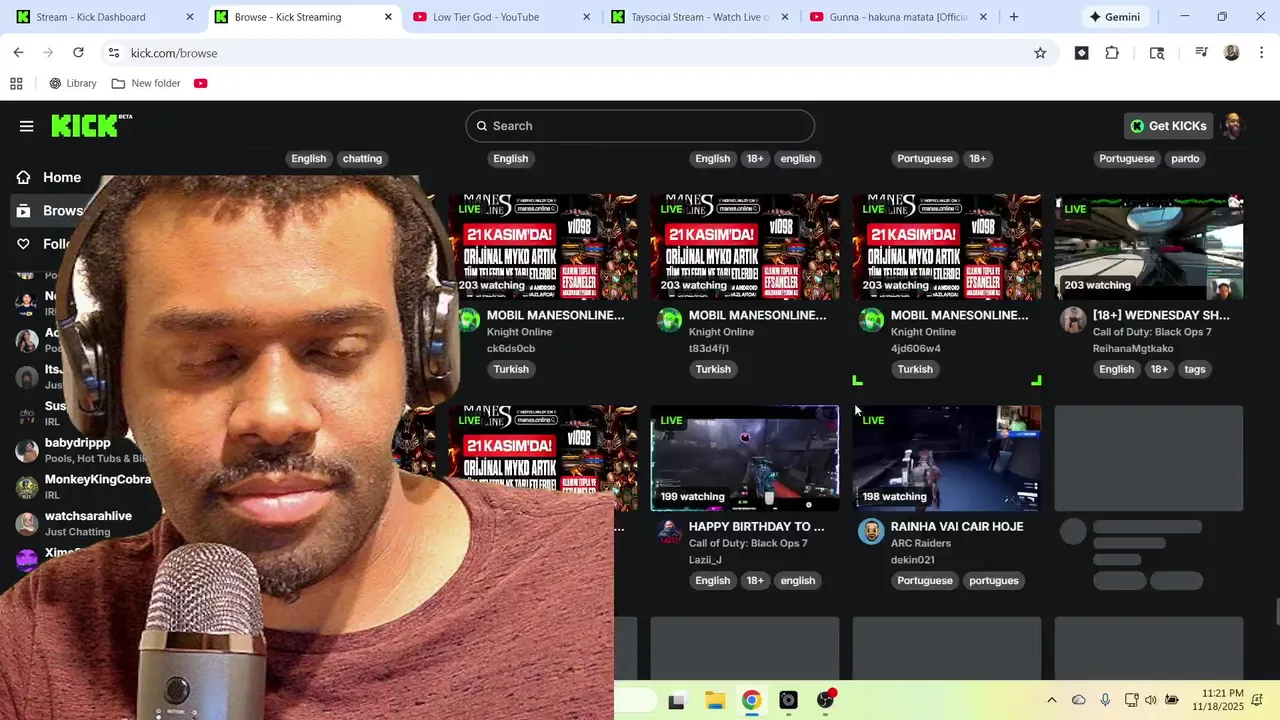Open the 198 watching stream thumbnail

point(947,458)
